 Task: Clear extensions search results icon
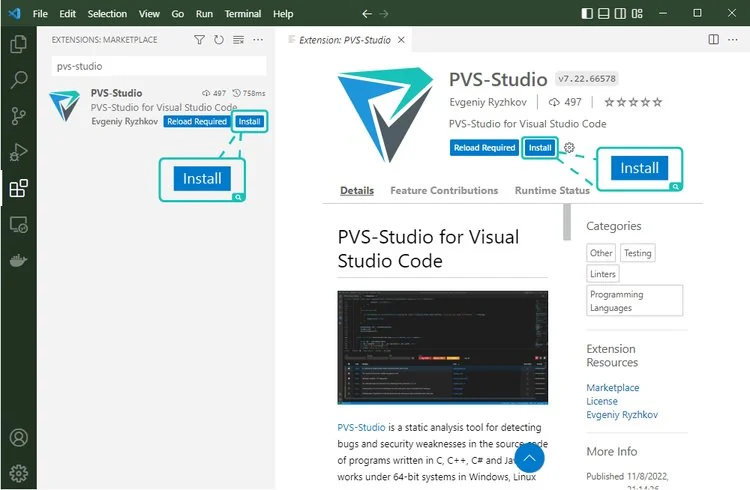(x=238, y=40)
